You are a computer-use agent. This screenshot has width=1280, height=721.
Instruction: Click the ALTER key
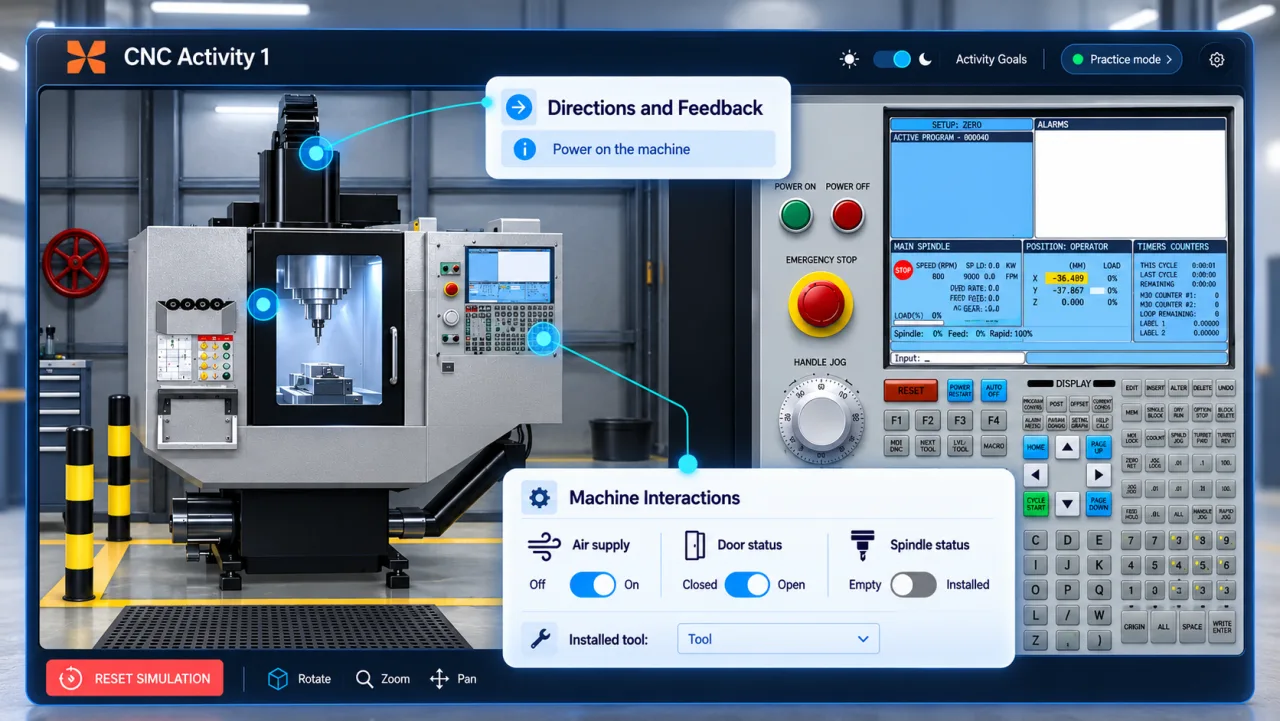point(1179,387)
